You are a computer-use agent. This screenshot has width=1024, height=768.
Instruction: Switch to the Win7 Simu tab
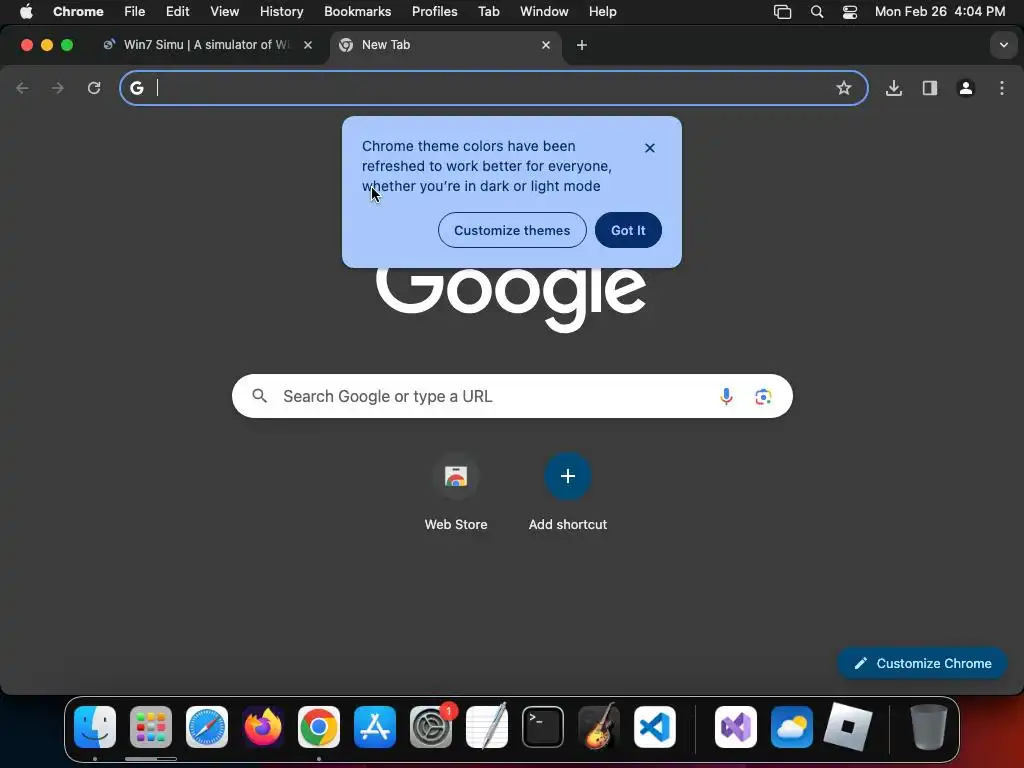(x=205, y=45)
